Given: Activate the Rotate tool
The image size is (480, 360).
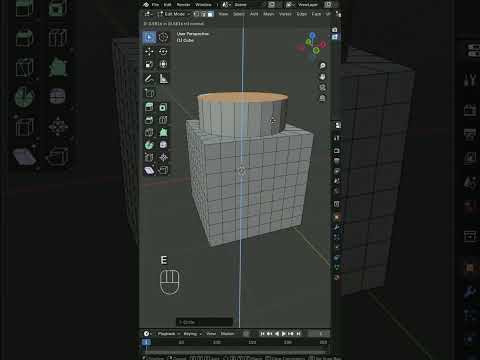Looking at the screenshot, I should coord(163,51).
